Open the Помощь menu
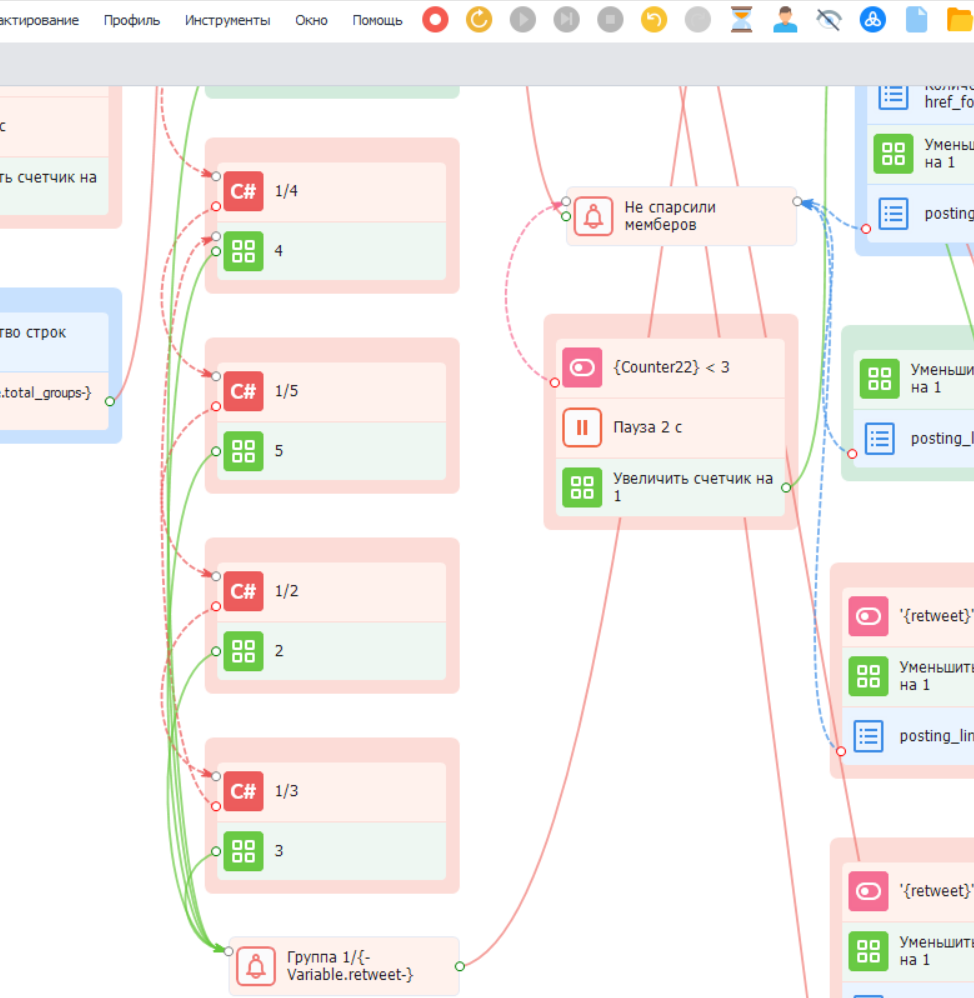 [x=377, y=20]
